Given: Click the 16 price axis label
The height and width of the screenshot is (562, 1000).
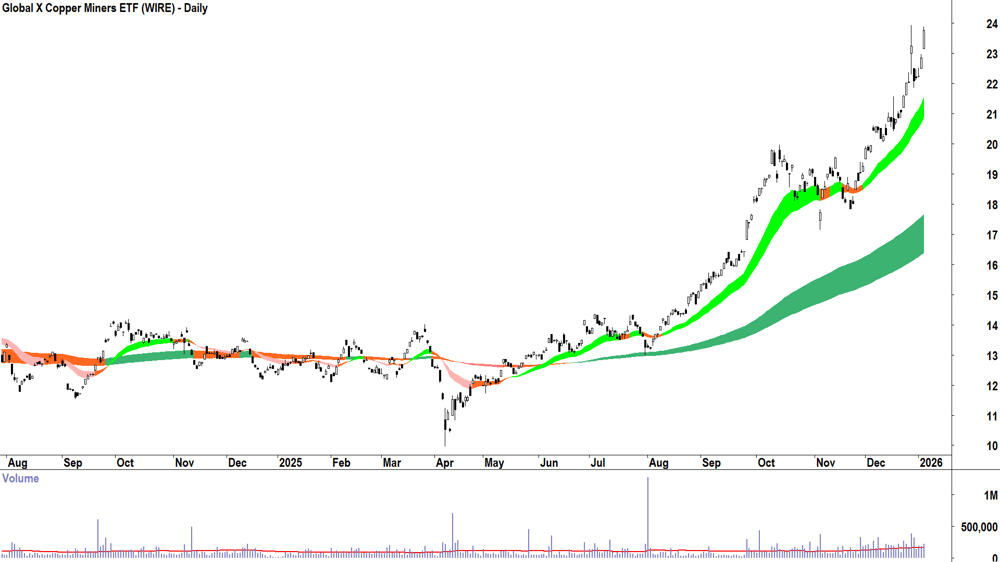Looking at the screenshot, I should (992, 265).
